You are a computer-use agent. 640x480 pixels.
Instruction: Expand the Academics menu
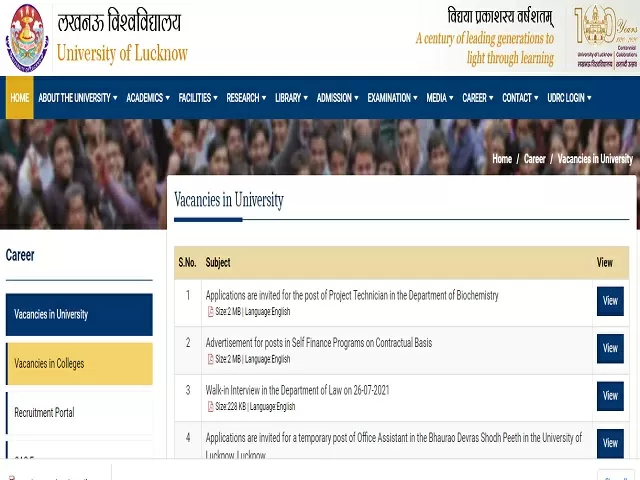(x=148, y=98)
